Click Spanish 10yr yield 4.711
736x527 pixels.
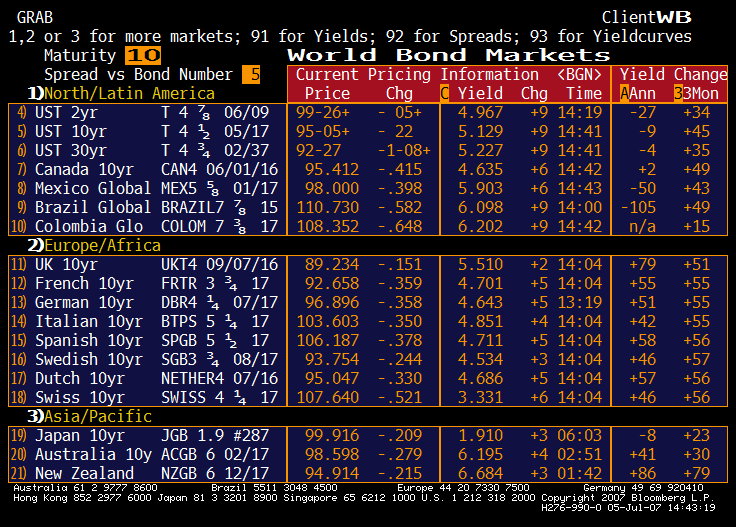(x=480, y=341)
